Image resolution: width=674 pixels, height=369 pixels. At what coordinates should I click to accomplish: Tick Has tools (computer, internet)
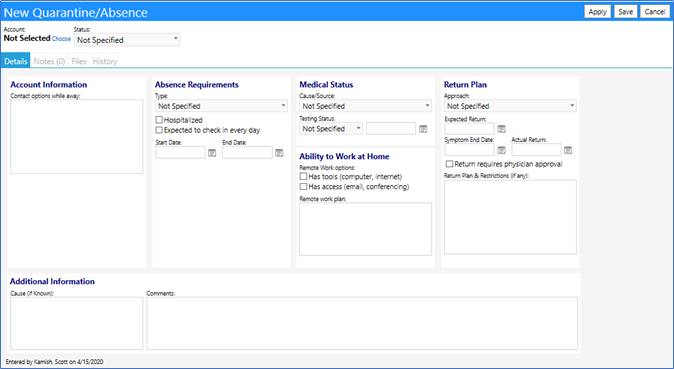click(303, 176)
